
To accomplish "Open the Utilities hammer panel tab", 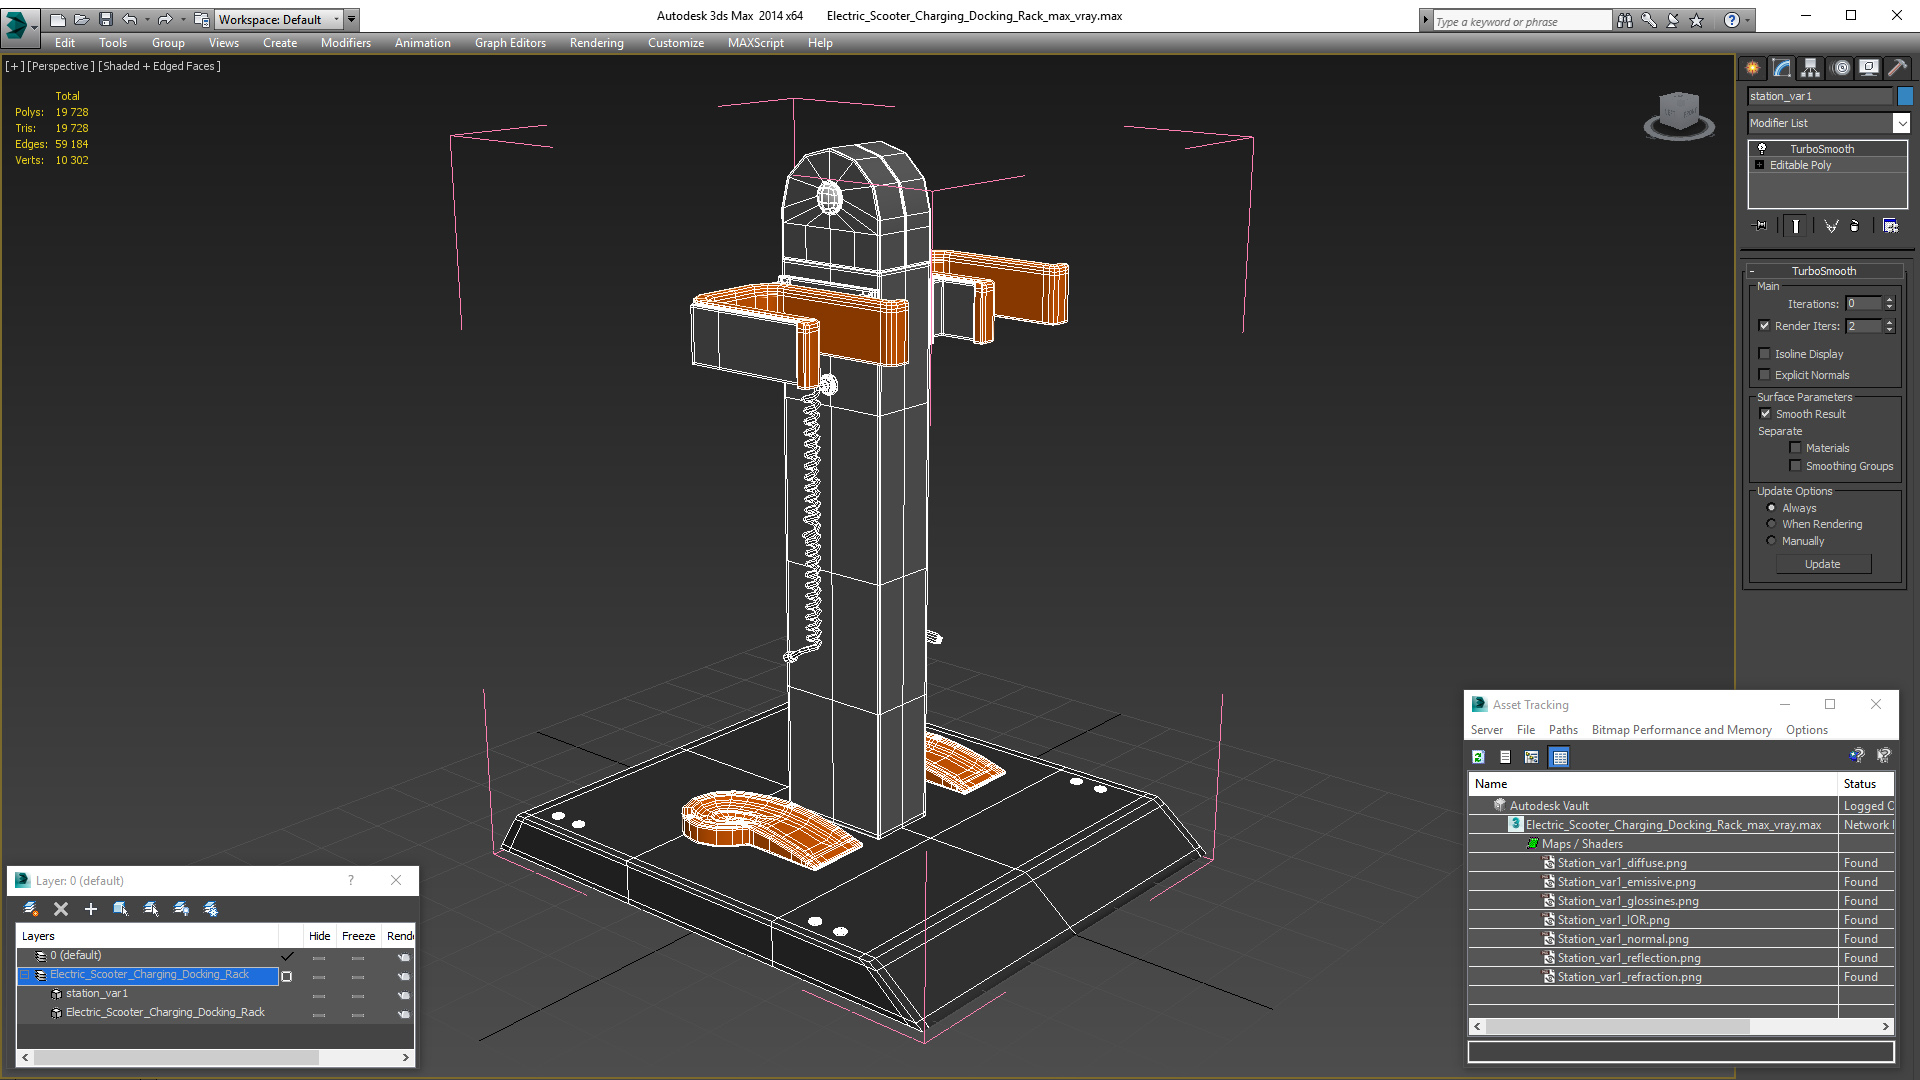I will coord(1897,68).
